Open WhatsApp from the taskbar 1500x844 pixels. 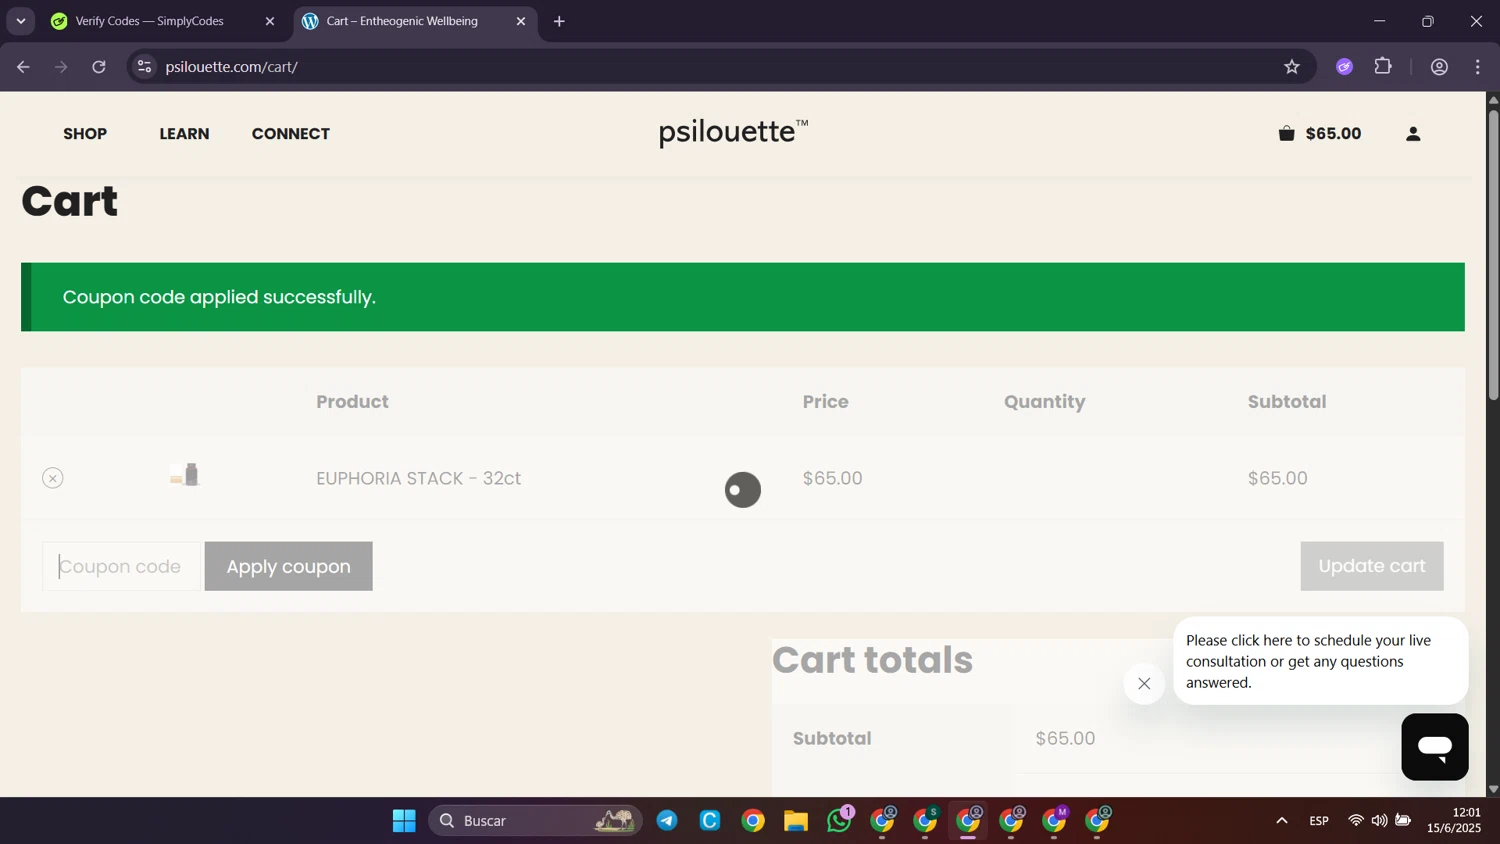click(x=840, y=820)
